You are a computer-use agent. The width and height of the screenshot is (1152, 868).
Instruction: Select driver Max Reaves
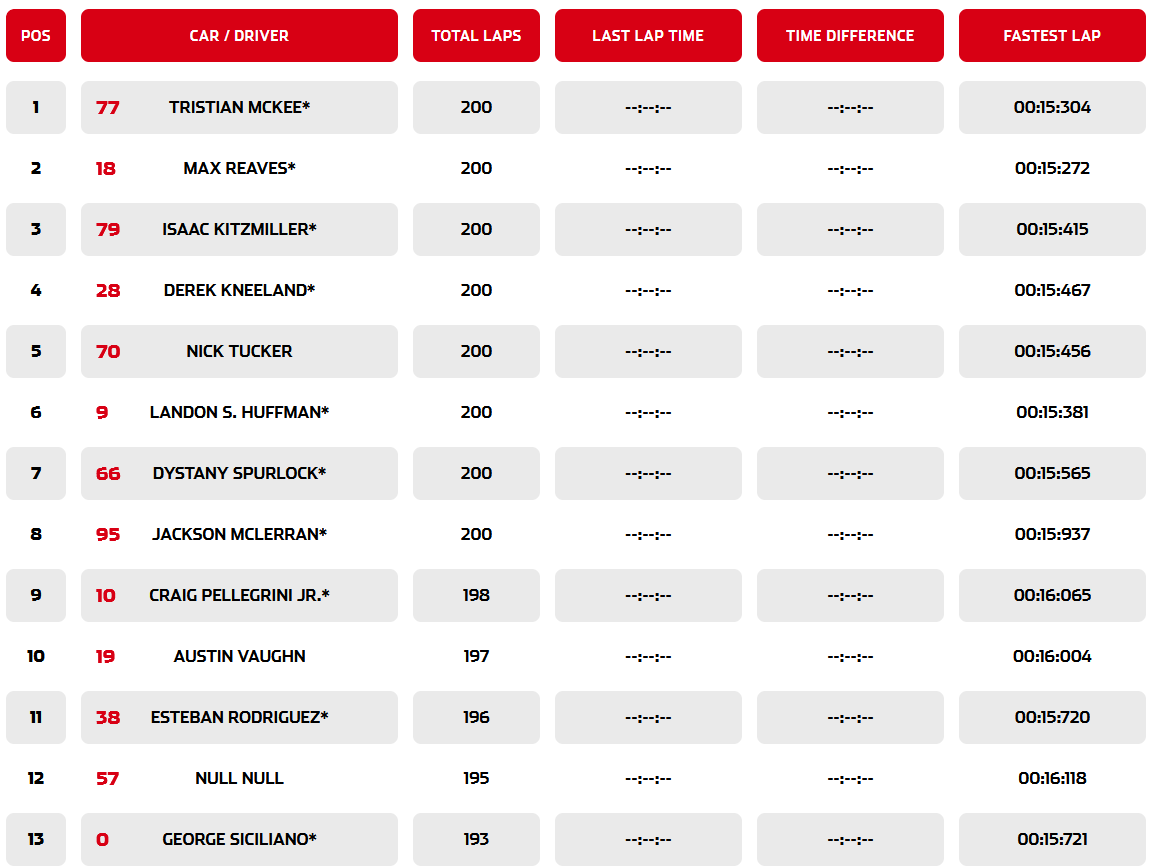pyautogui.click(x=239, y=168)
